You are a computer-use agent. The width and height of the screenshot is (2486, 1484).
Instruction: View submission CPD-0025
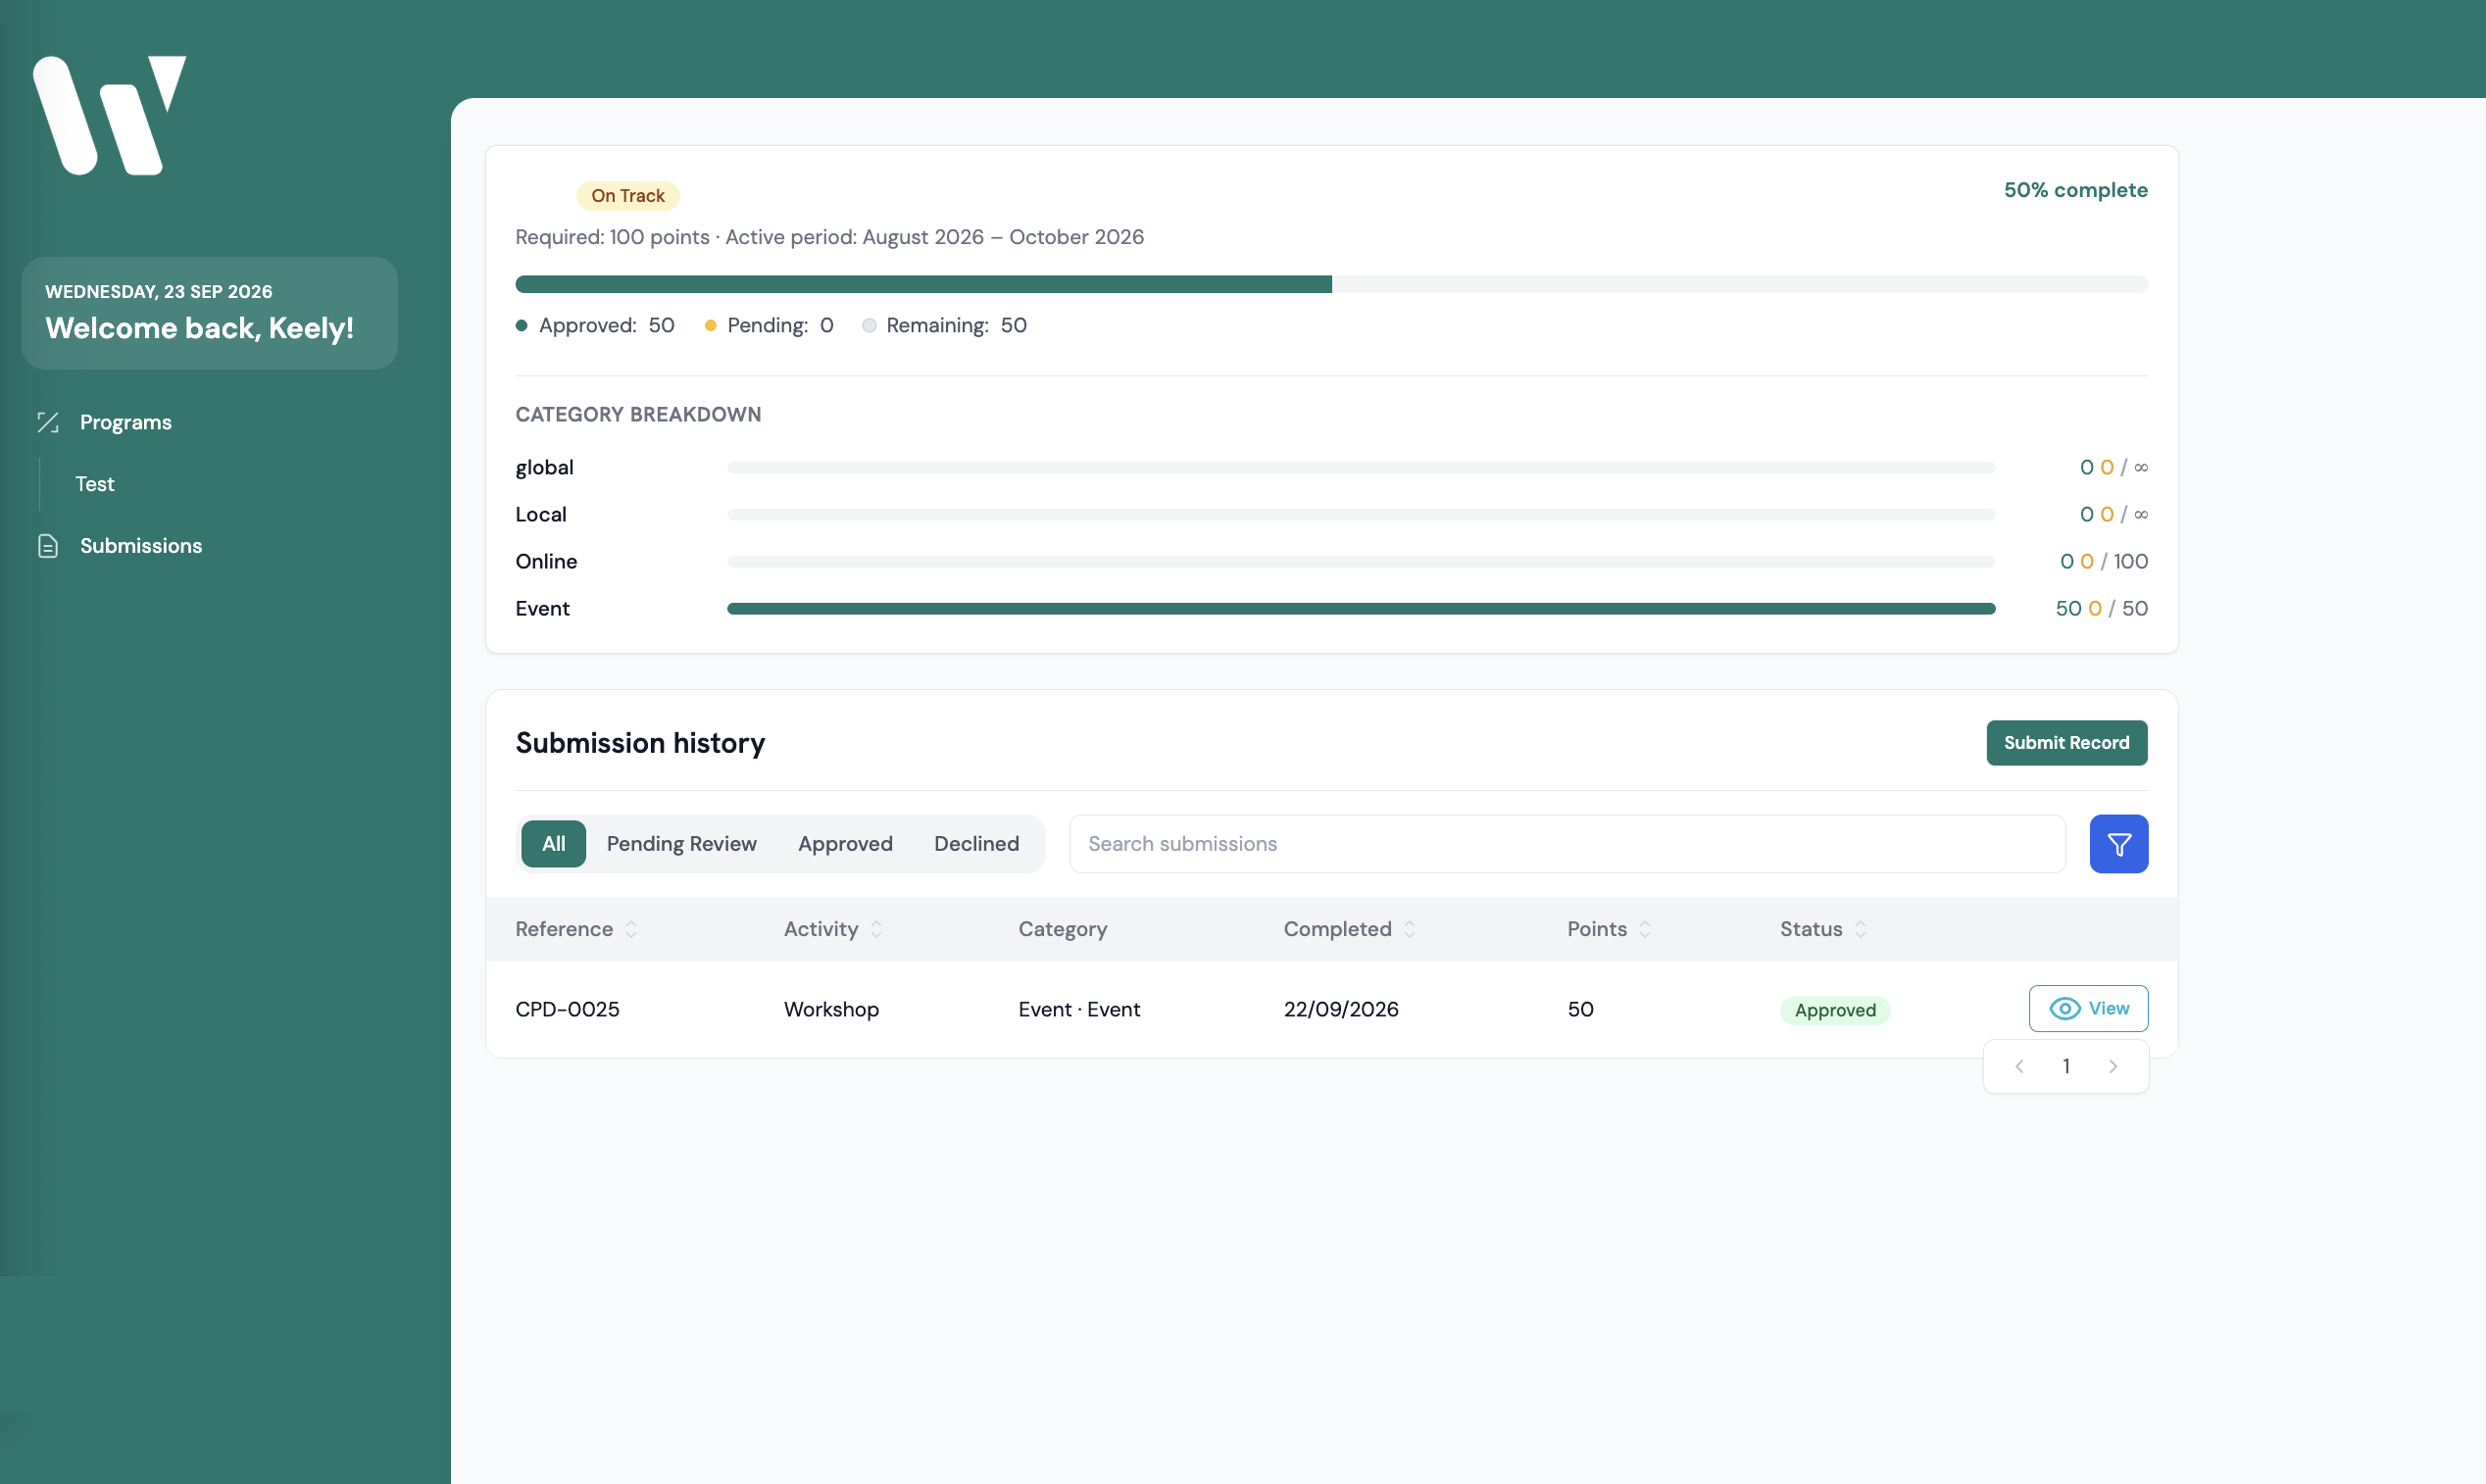[2088, 1008]
